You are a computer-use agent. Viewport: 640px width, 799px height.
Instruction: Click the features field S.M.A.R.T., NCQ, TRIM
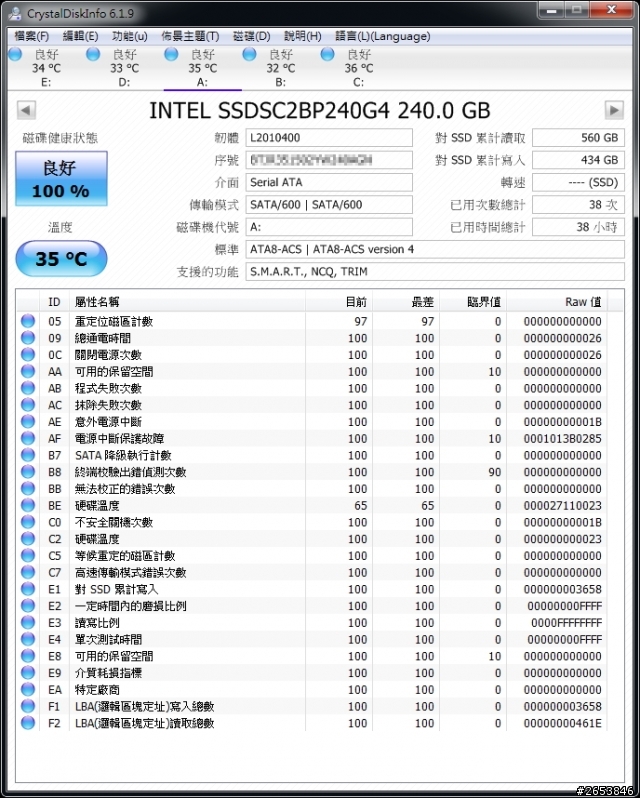[x=435, y=272]
